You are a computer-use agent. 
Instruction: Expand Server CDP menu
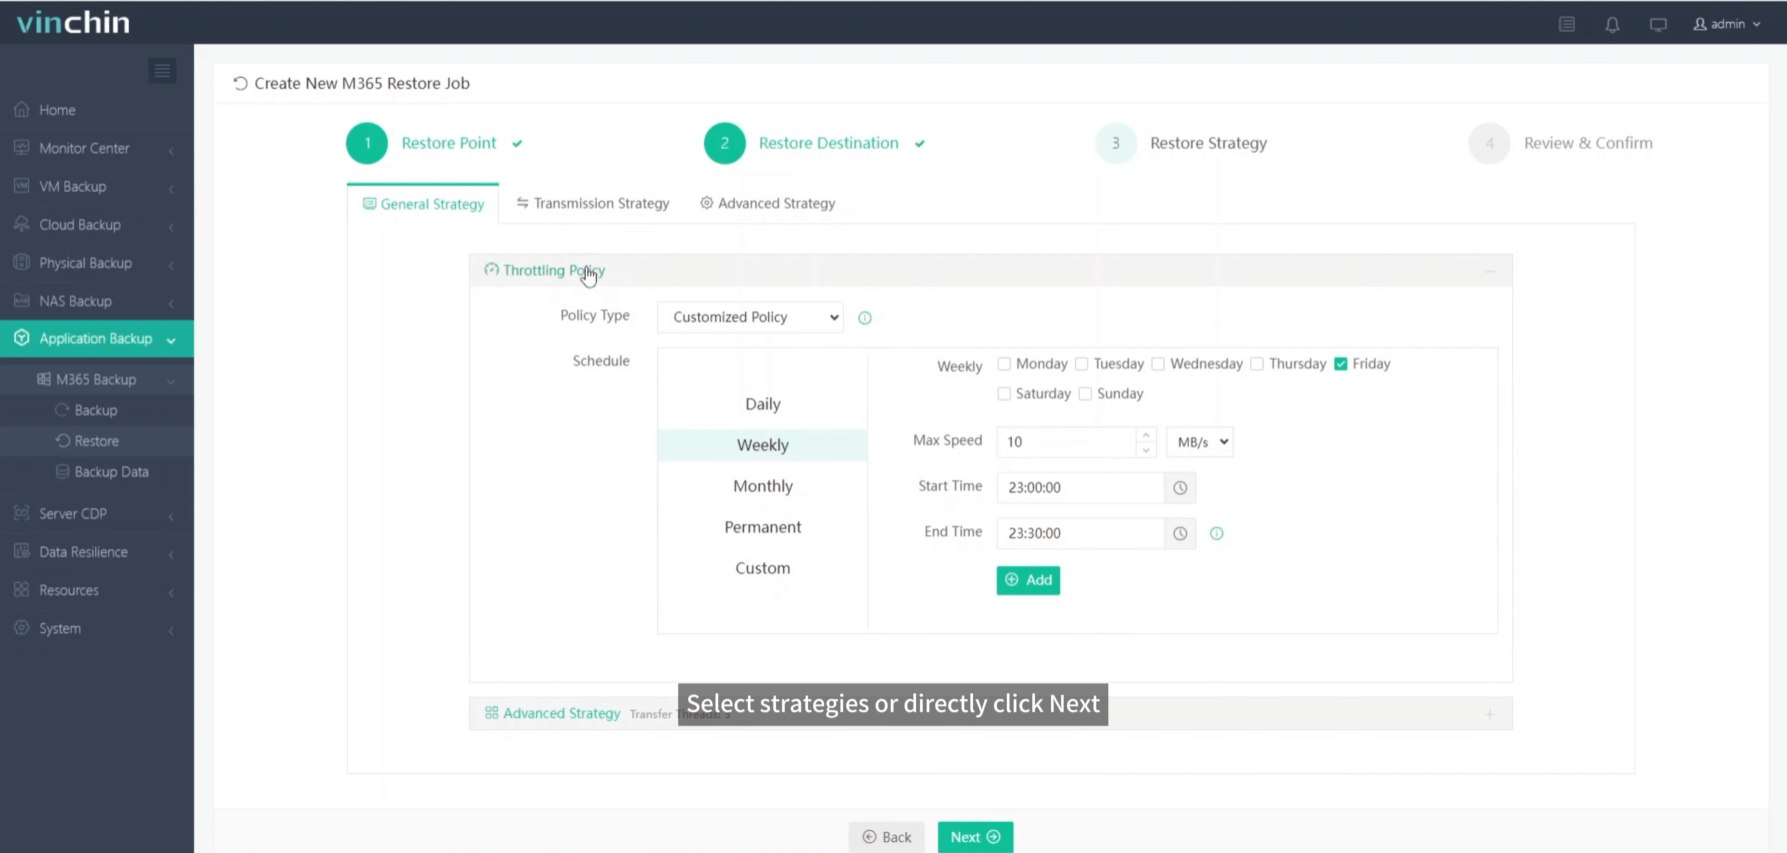97,513
